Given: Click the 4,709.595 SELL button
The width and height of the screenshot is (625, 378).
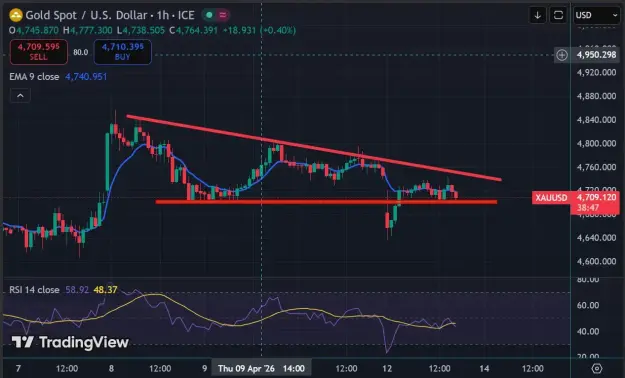Looking at the screenshot, I should point(39,52).
